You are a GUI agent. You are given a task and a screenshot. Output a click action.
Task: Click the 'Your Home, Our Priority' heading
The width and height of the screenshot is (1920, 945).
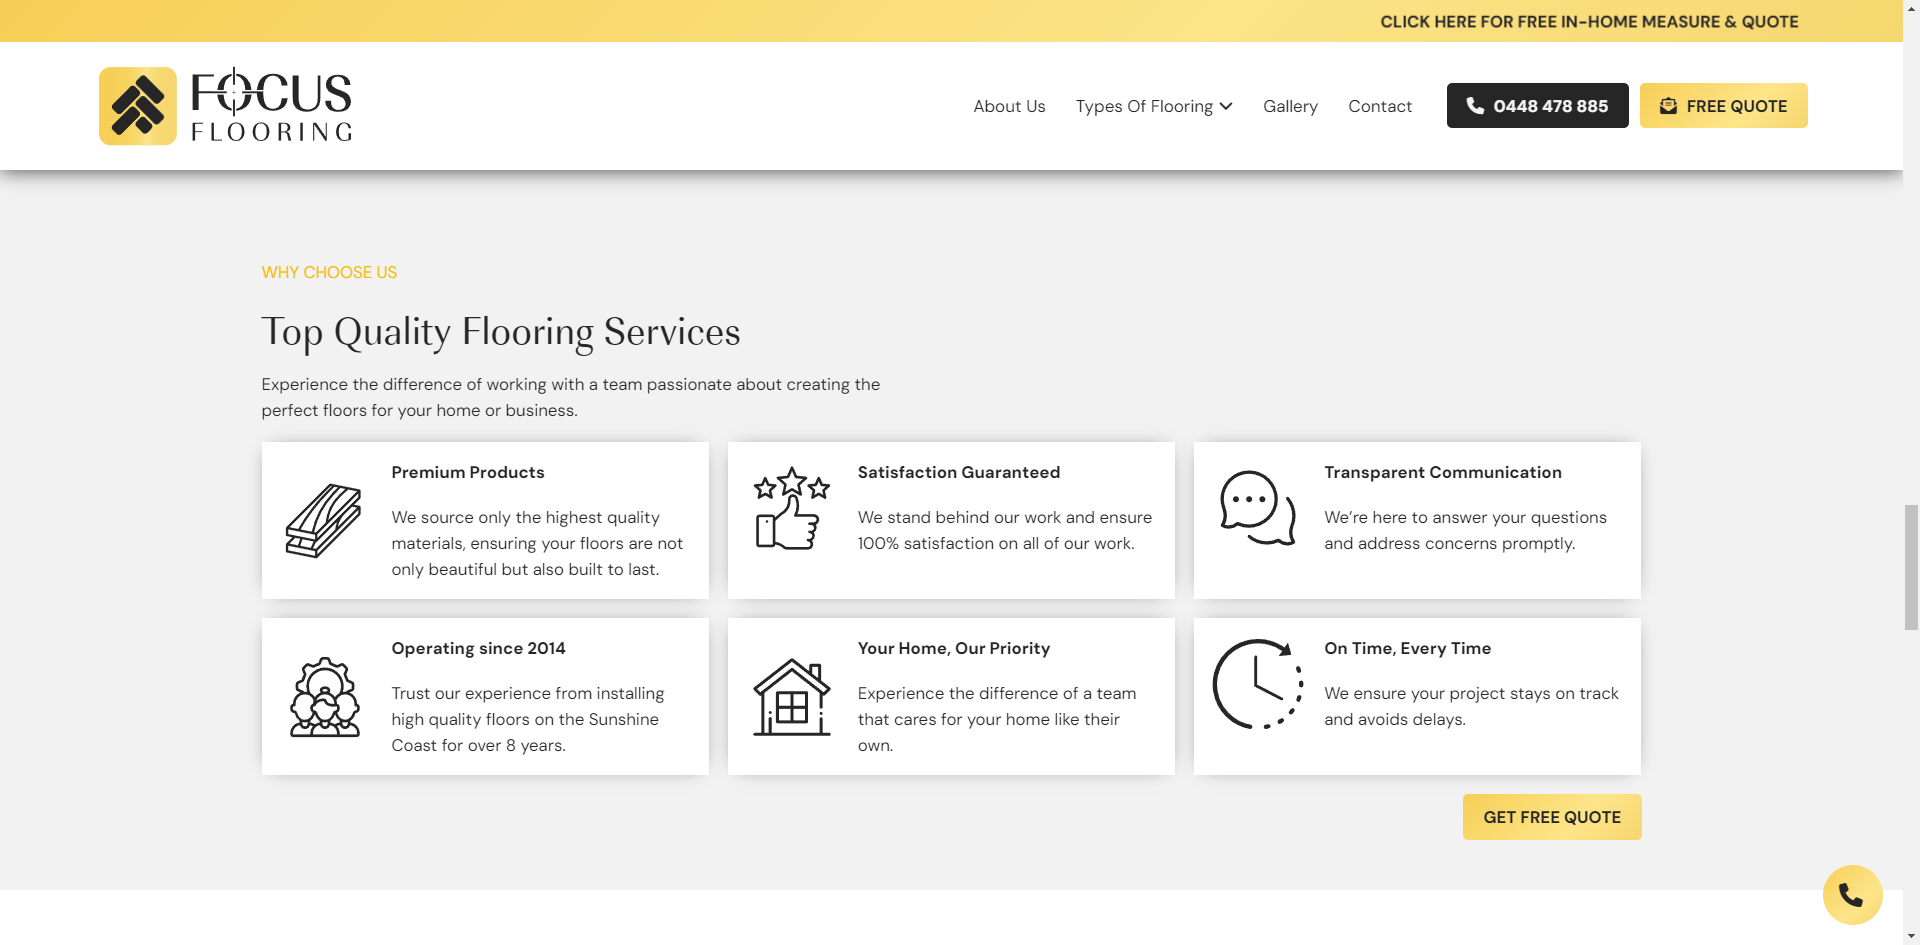coord(953,648)
